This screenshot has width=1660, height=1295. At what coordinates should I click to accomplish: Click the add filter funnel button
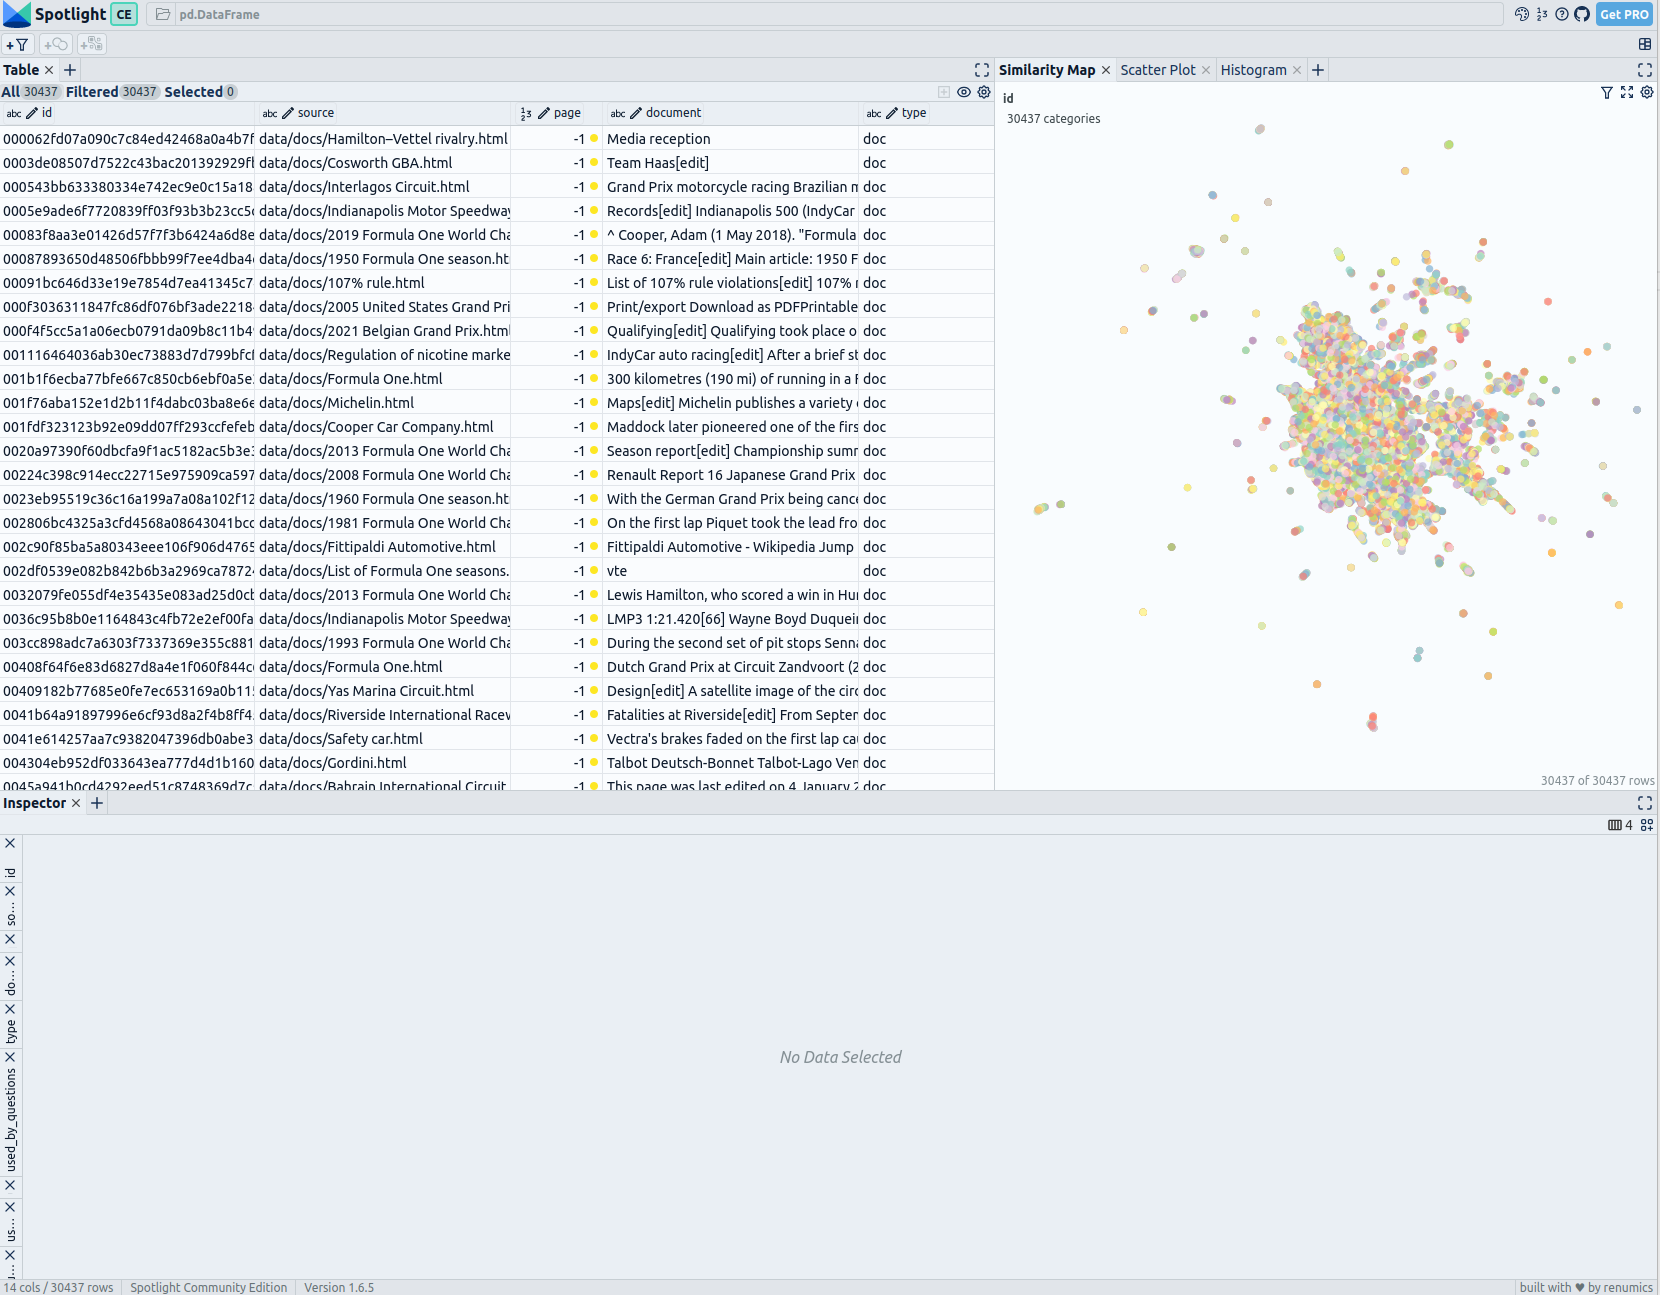click(17, 44)
